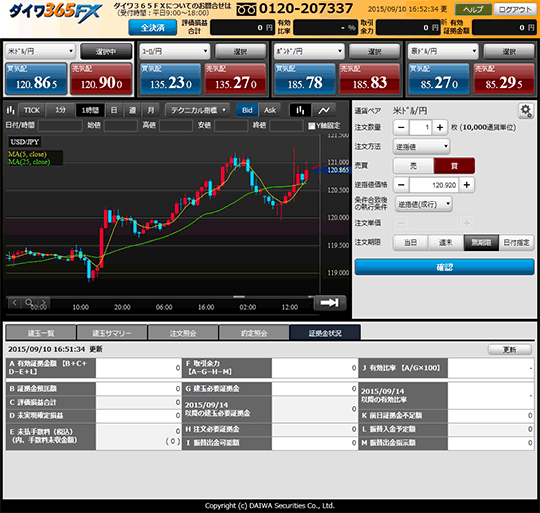Click the USD/JPY bid price 120.865 tile
Image resolution: width=540 pixels, height=513 pixels.
36,78
